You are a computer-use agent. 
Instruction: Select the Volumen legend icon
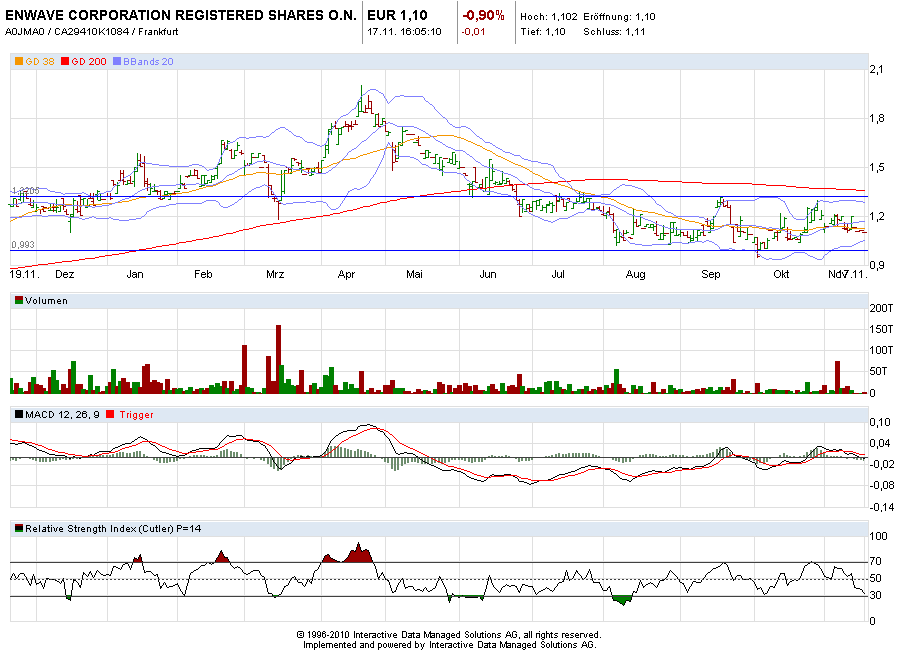pyautogui.click(x=19, y=300)
